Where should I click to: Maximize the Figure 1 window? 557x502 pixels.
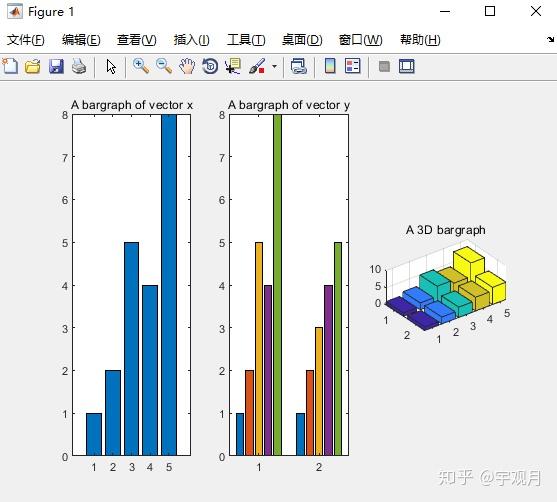[490, 11]
